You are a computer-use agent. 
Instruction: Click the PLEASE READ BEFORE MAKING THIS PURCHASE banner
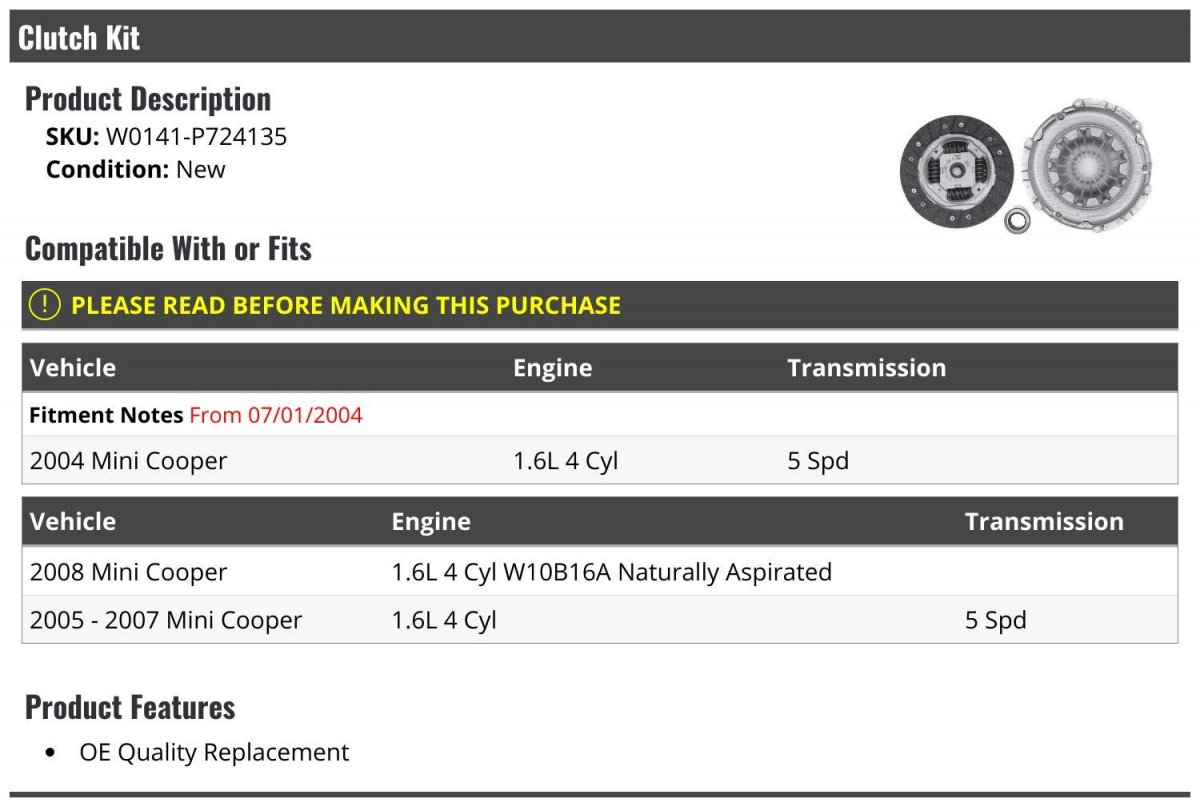[x=600, y=305]
